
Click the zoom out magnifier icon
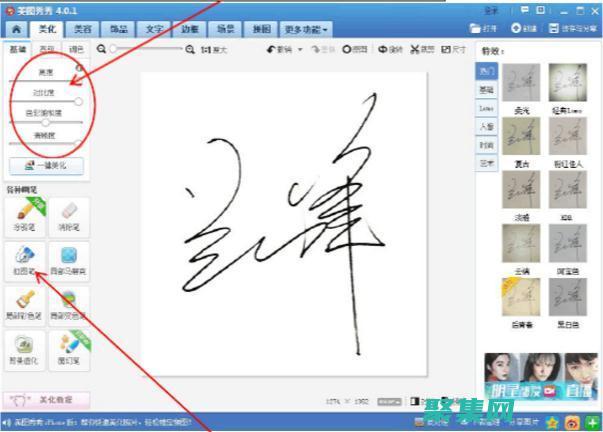(102, 49)
